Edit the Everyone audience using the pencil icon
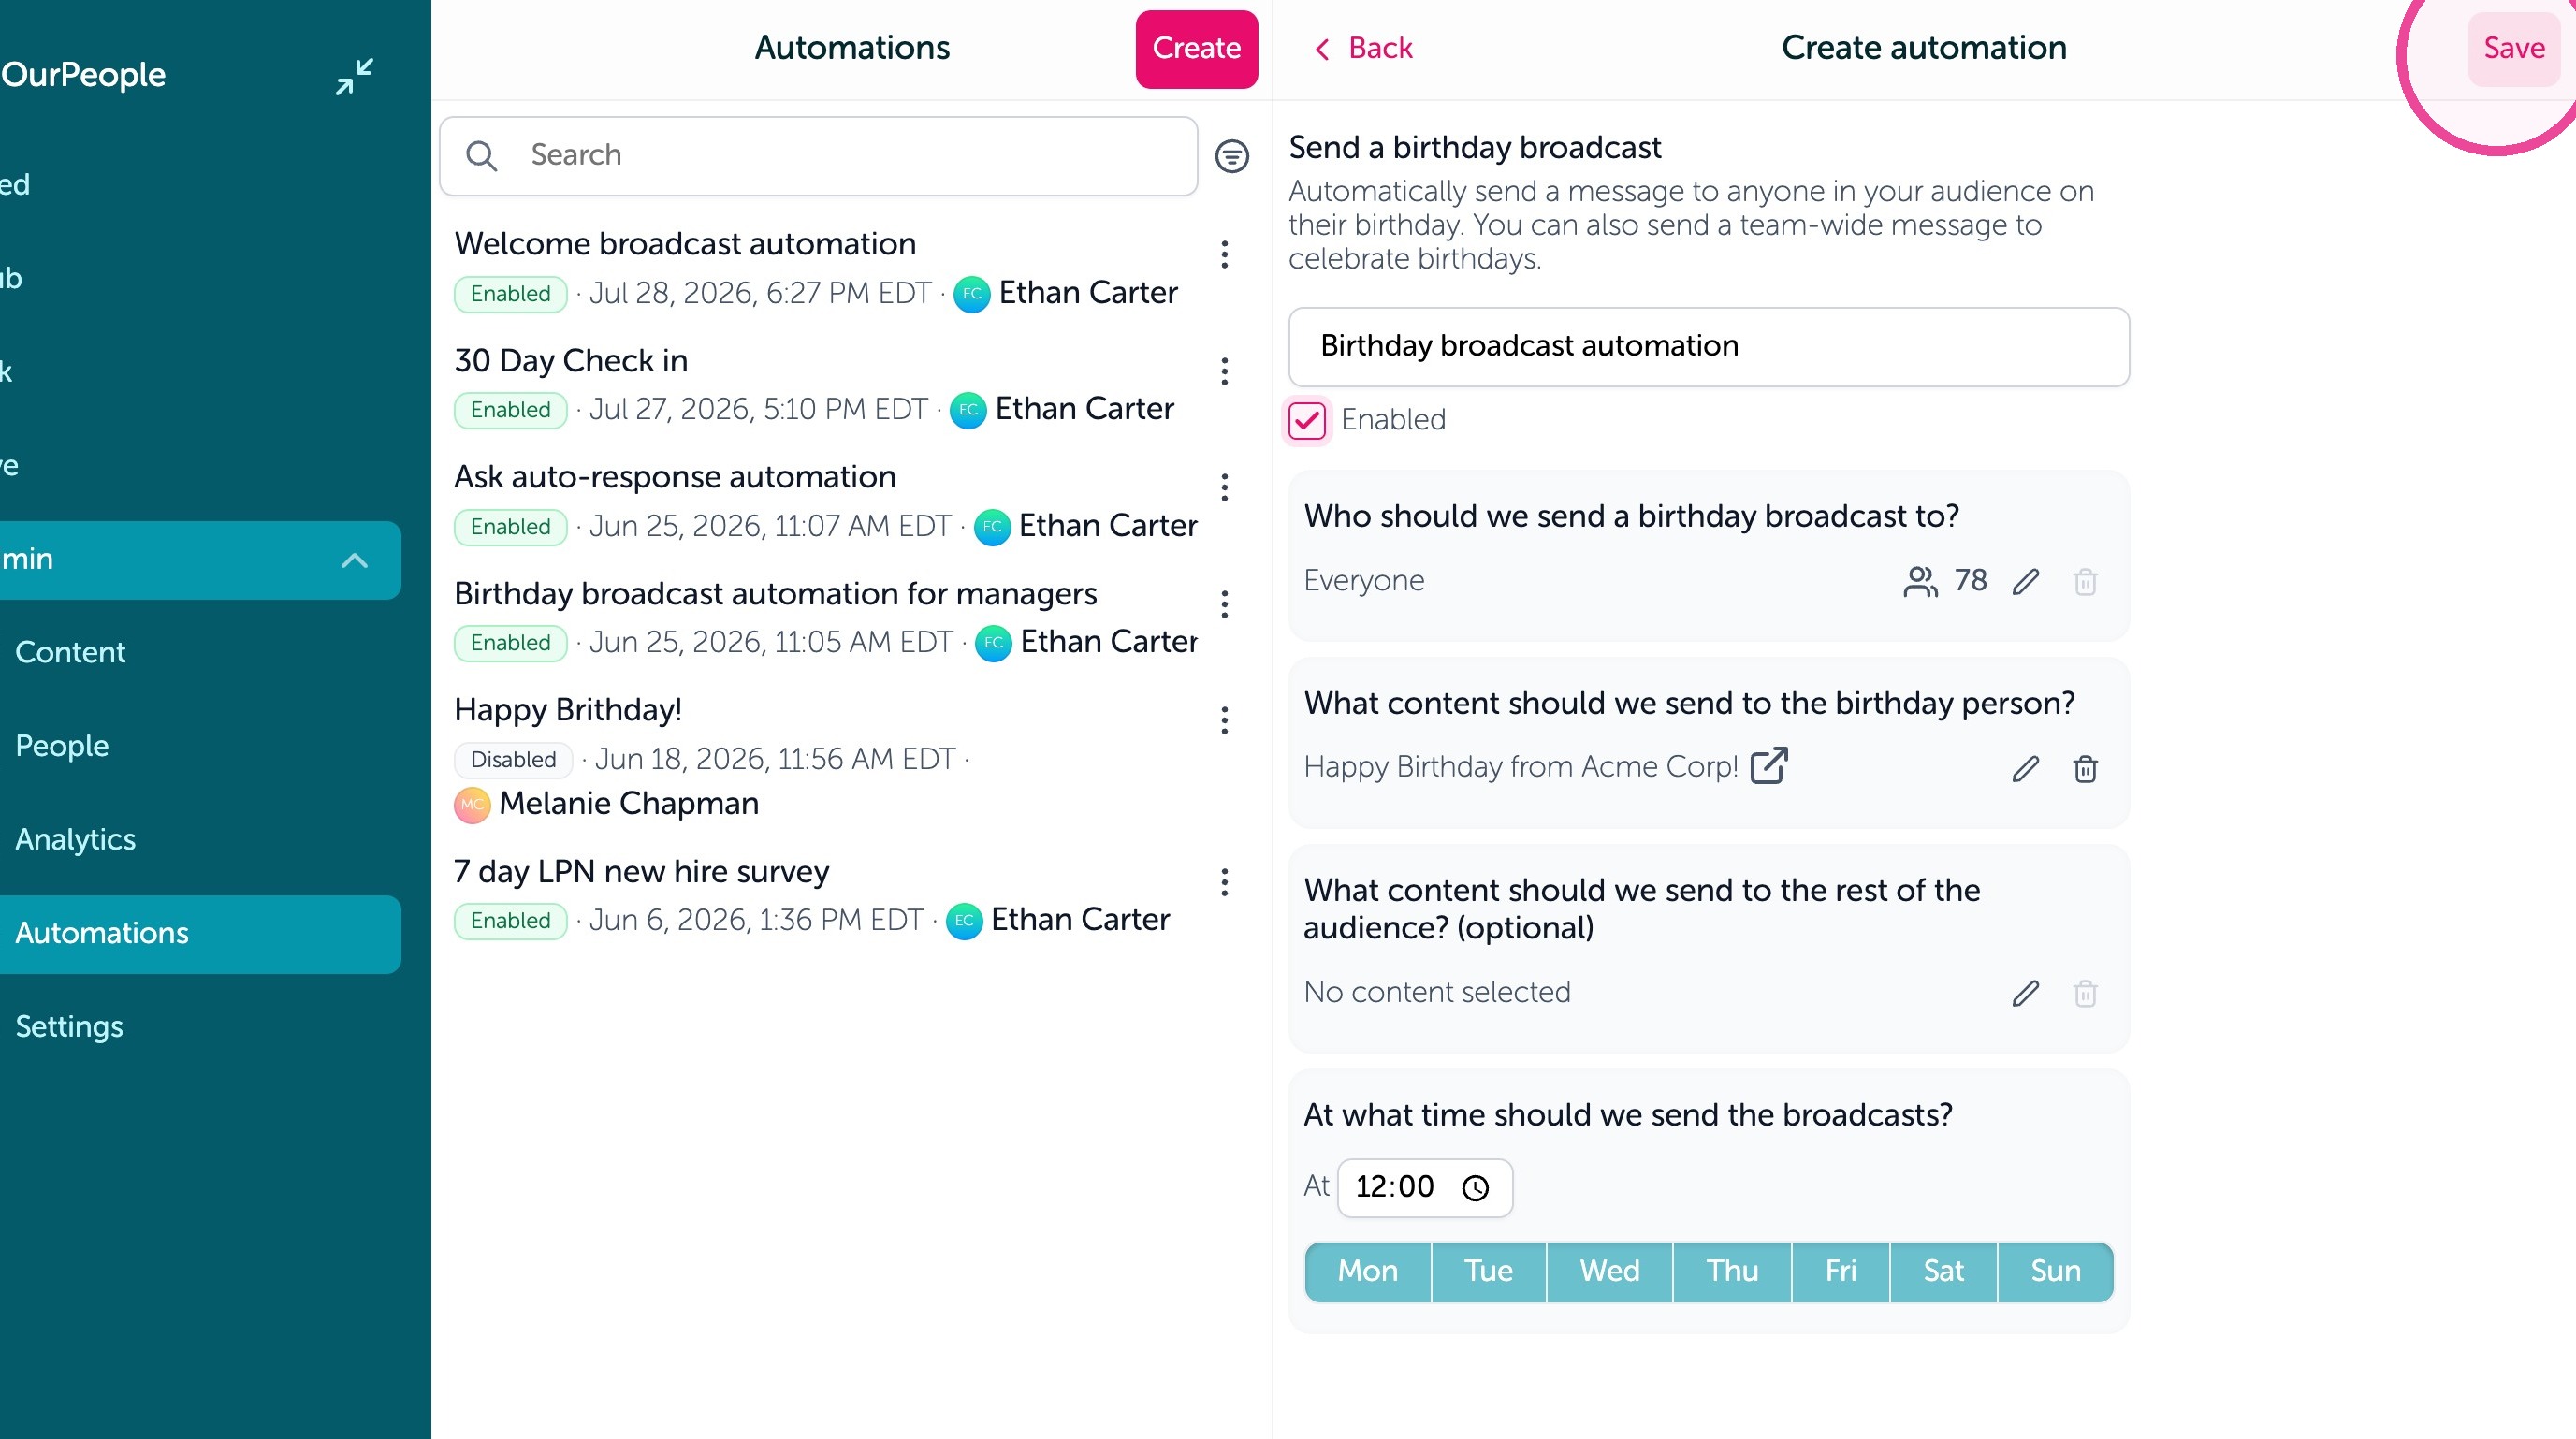This screenshot has width=2576, height=1439. [x=2025, y=581]
